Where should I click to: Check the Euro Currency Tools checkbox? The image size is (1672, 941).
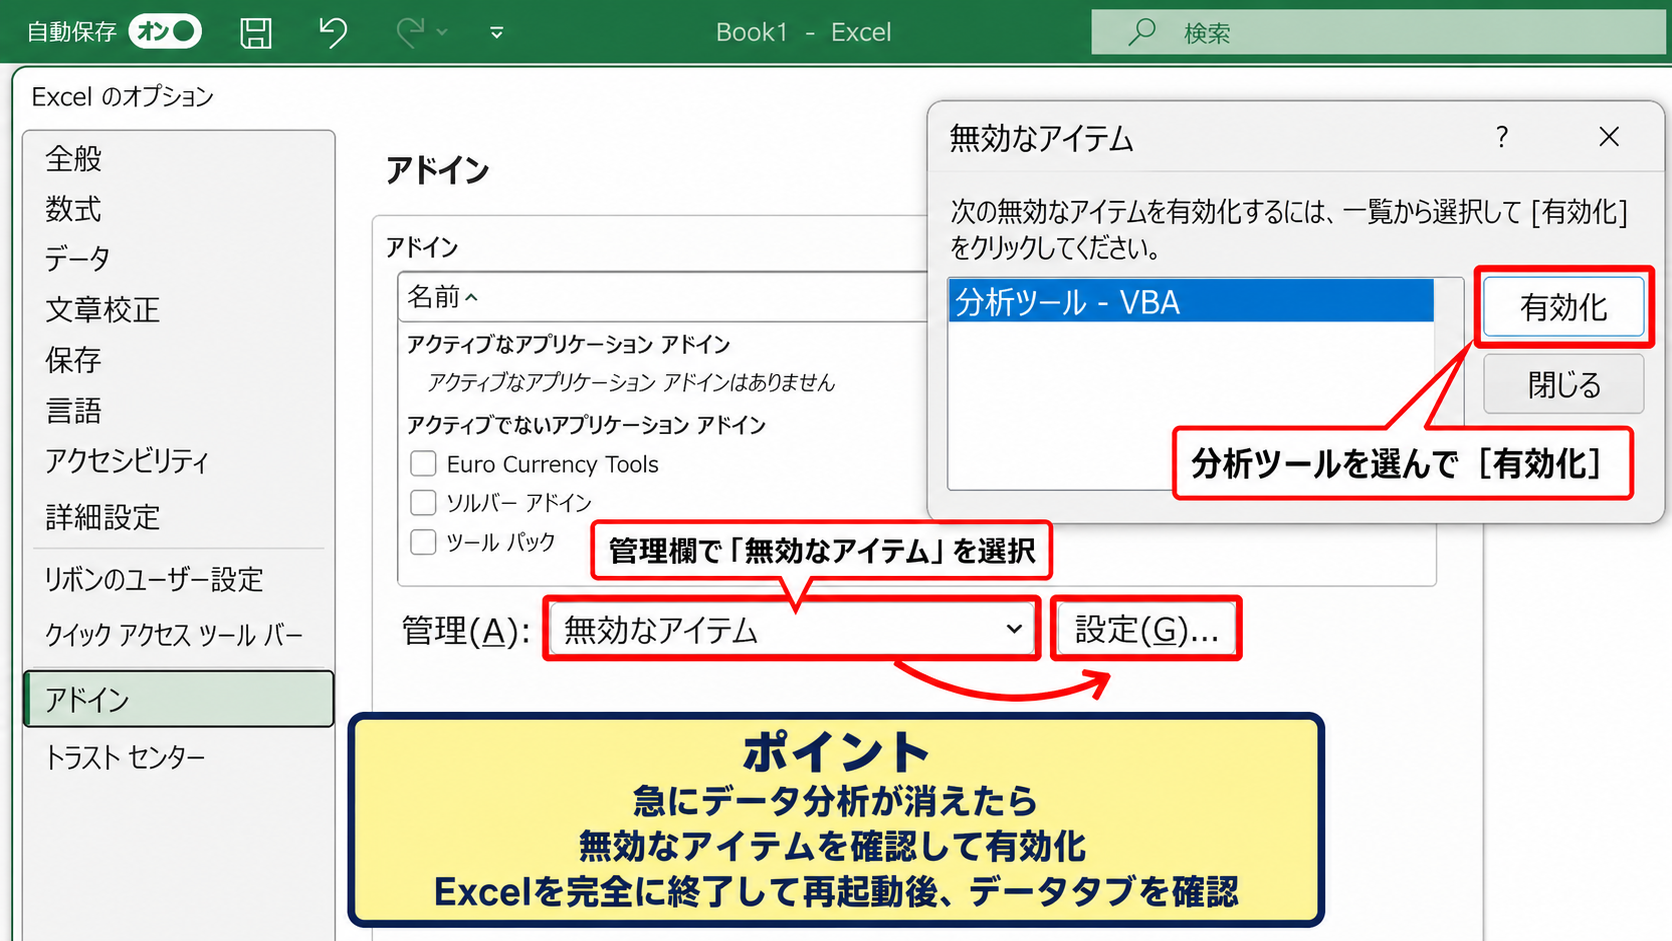[423, 463]
